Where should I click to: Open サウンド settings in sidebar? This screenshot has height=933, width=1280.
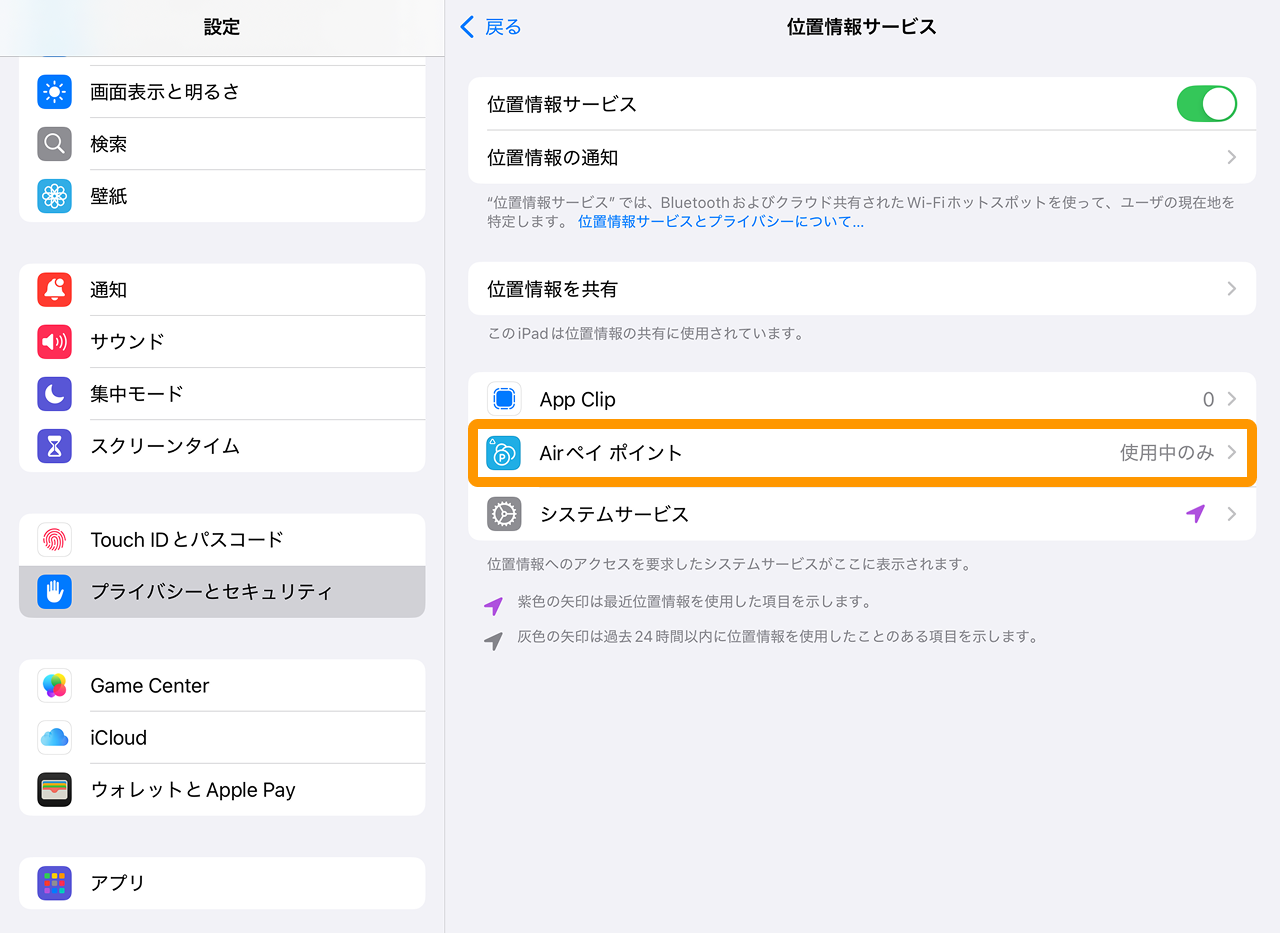click(x=222, y=342)
